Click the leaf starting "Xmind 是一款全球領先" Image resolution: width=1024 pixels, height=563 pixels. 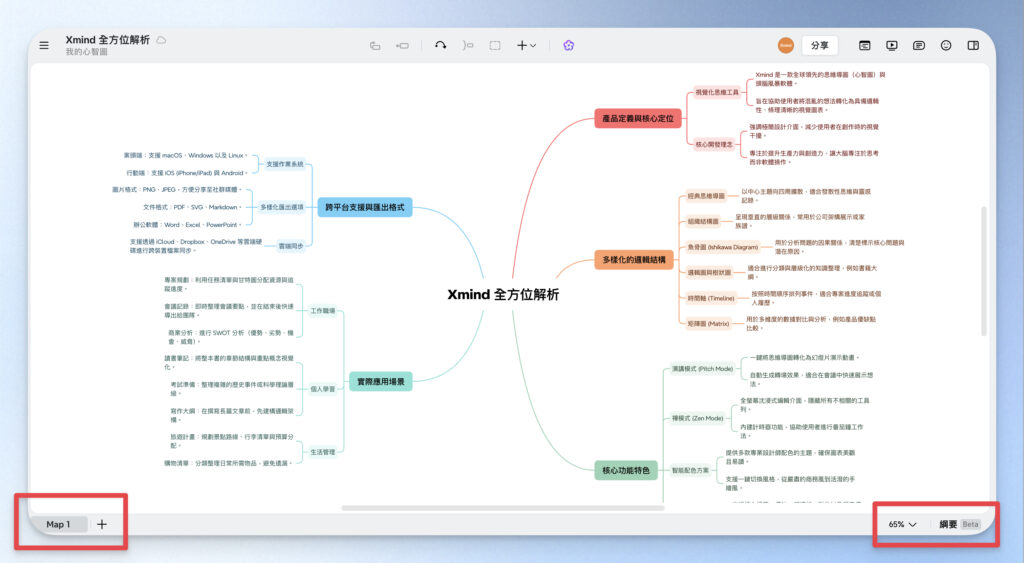pyautogui.click(x=820, y=79)
